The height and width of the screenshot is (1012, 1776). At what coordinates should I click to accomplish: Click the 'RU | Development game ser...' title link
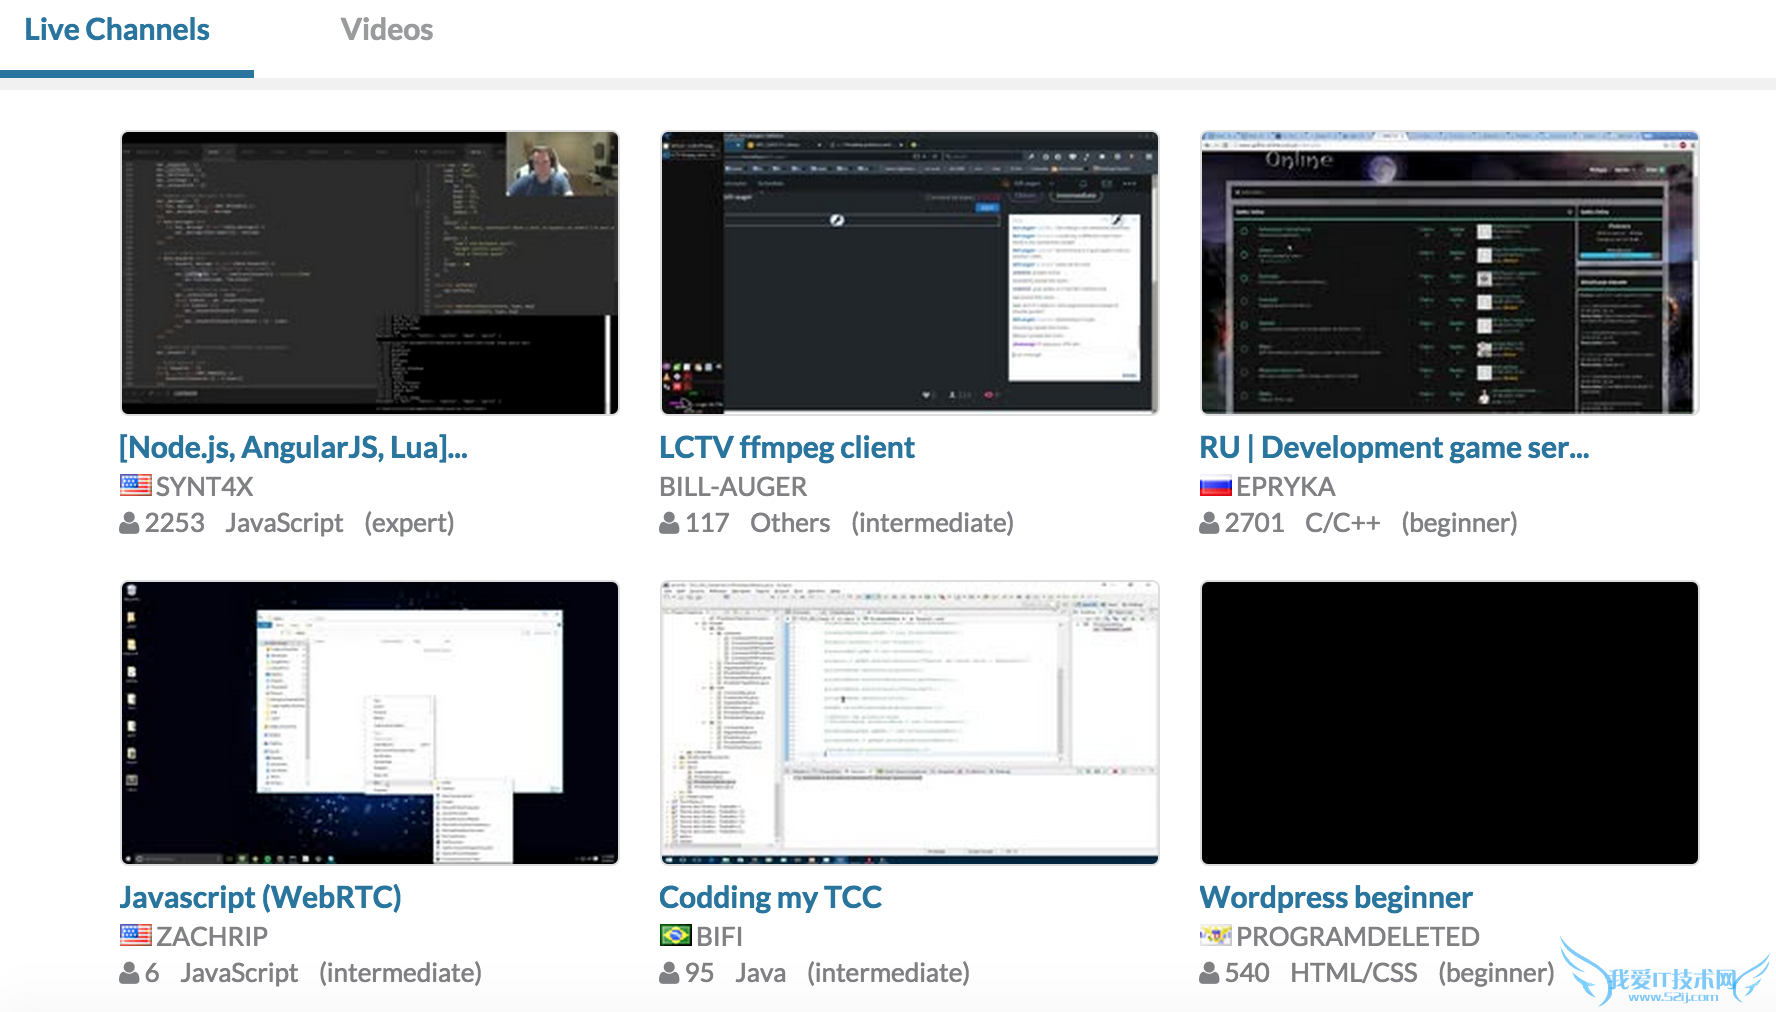[1393, 447]
